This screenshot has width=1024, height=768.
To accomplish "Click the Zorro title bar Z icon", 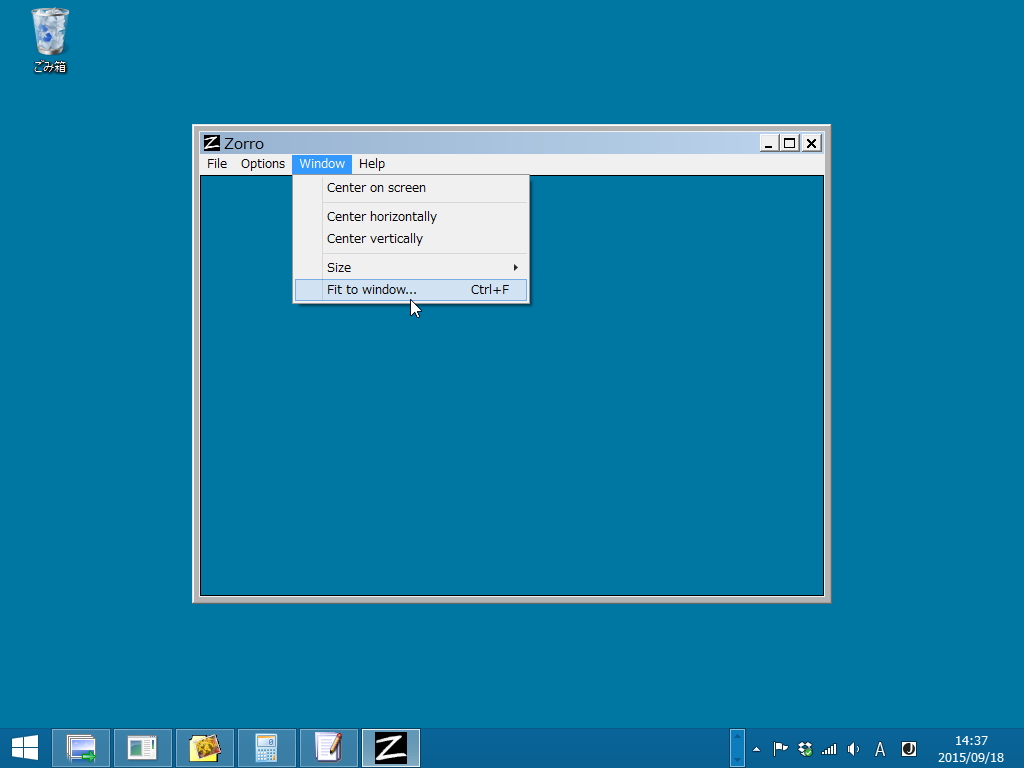I will 212,143.
